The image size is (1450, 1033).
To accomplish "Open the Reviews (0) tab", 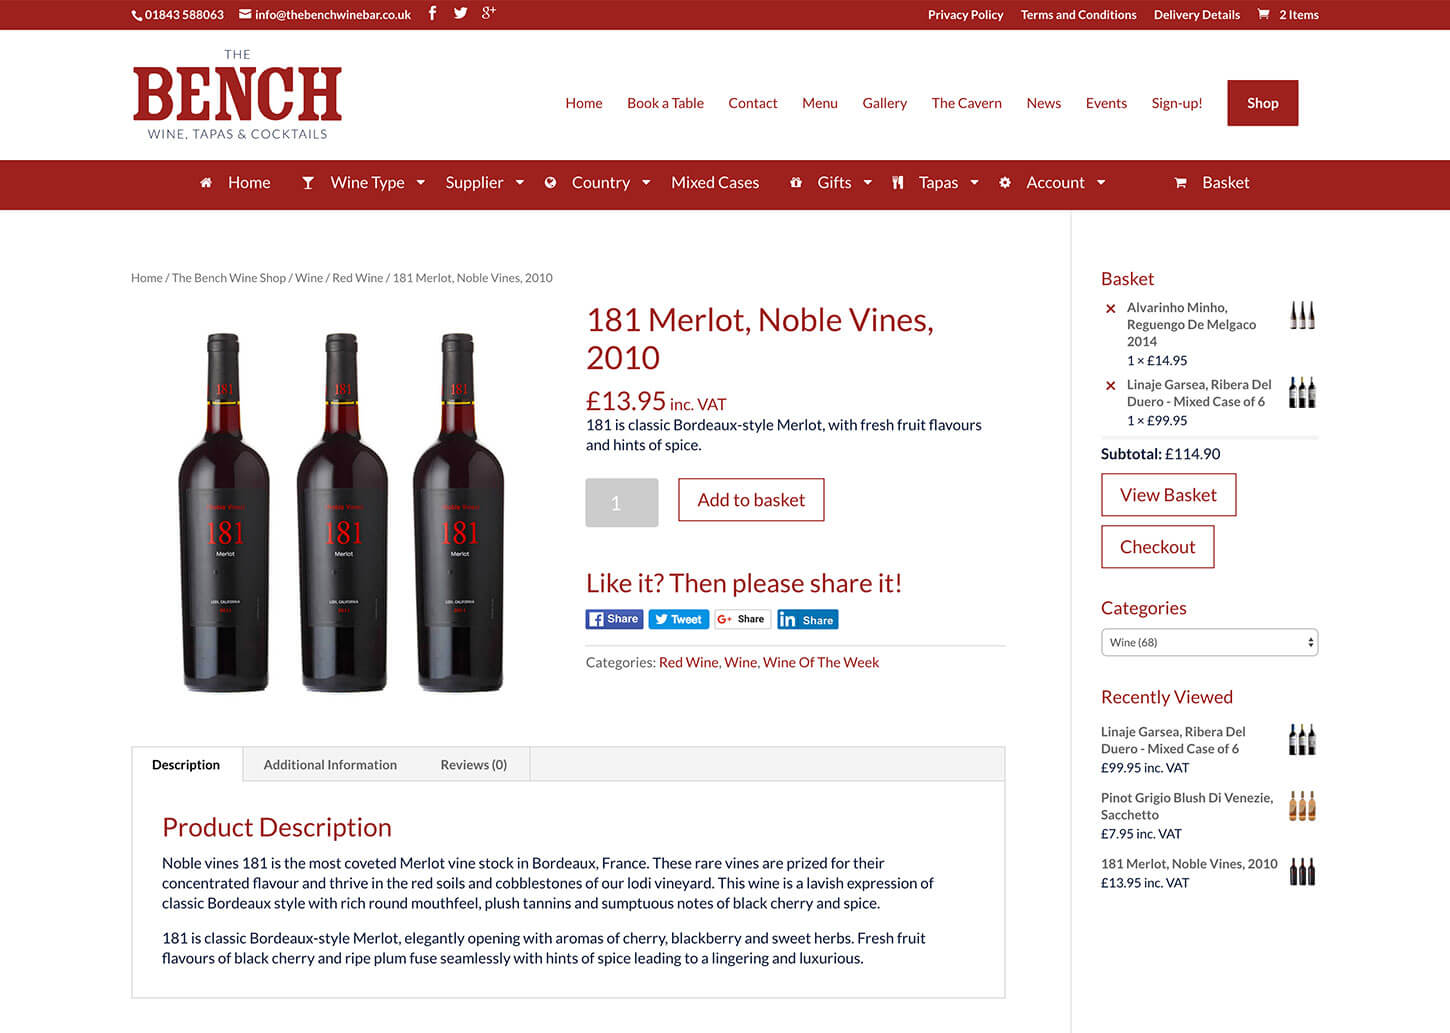I will pos(474,765).
